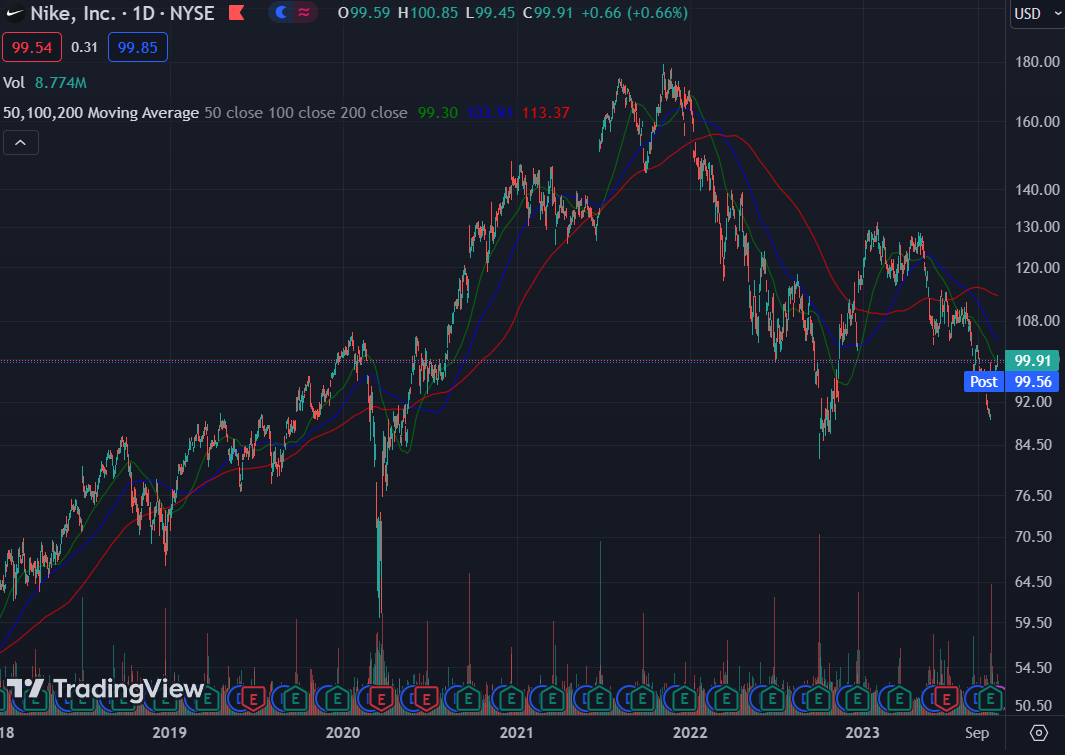Open the first red earnings marker after 2020
The image size is (1065, 755).
[x=380, y=698]
